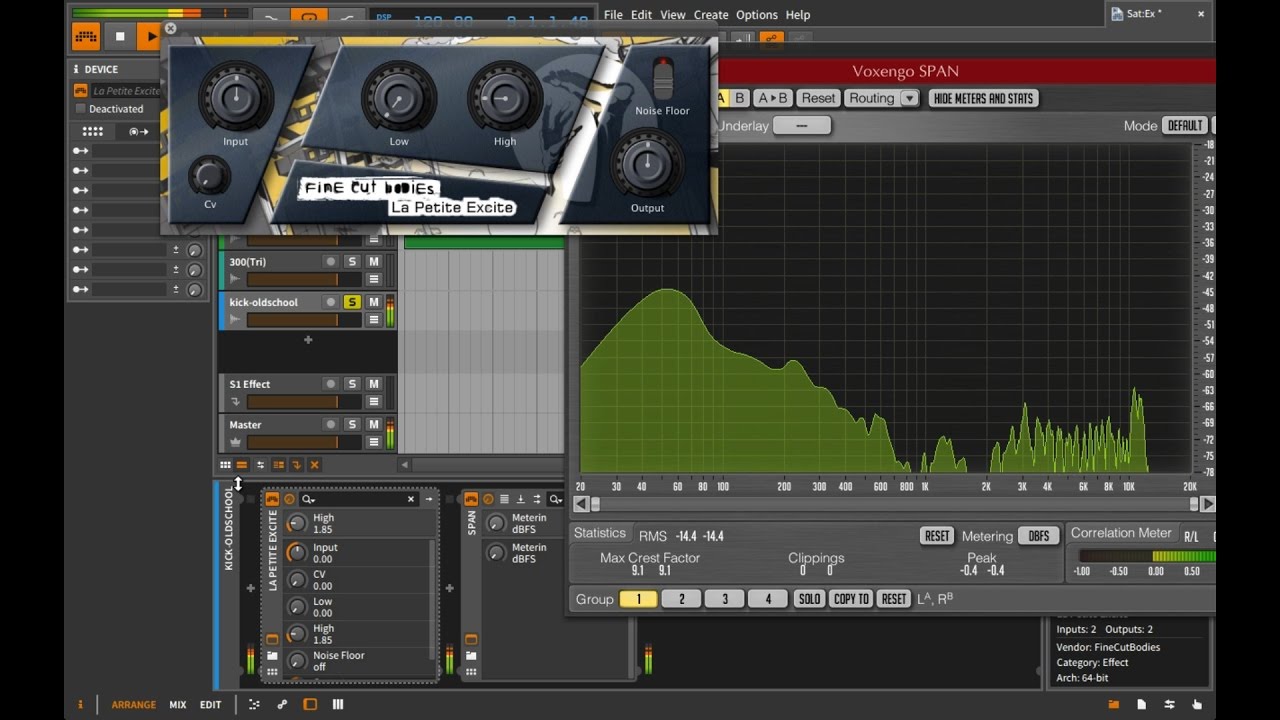Click the Input knob on La Petite Excite
This screenshot has width=1280, height=720.
(235, 97)
